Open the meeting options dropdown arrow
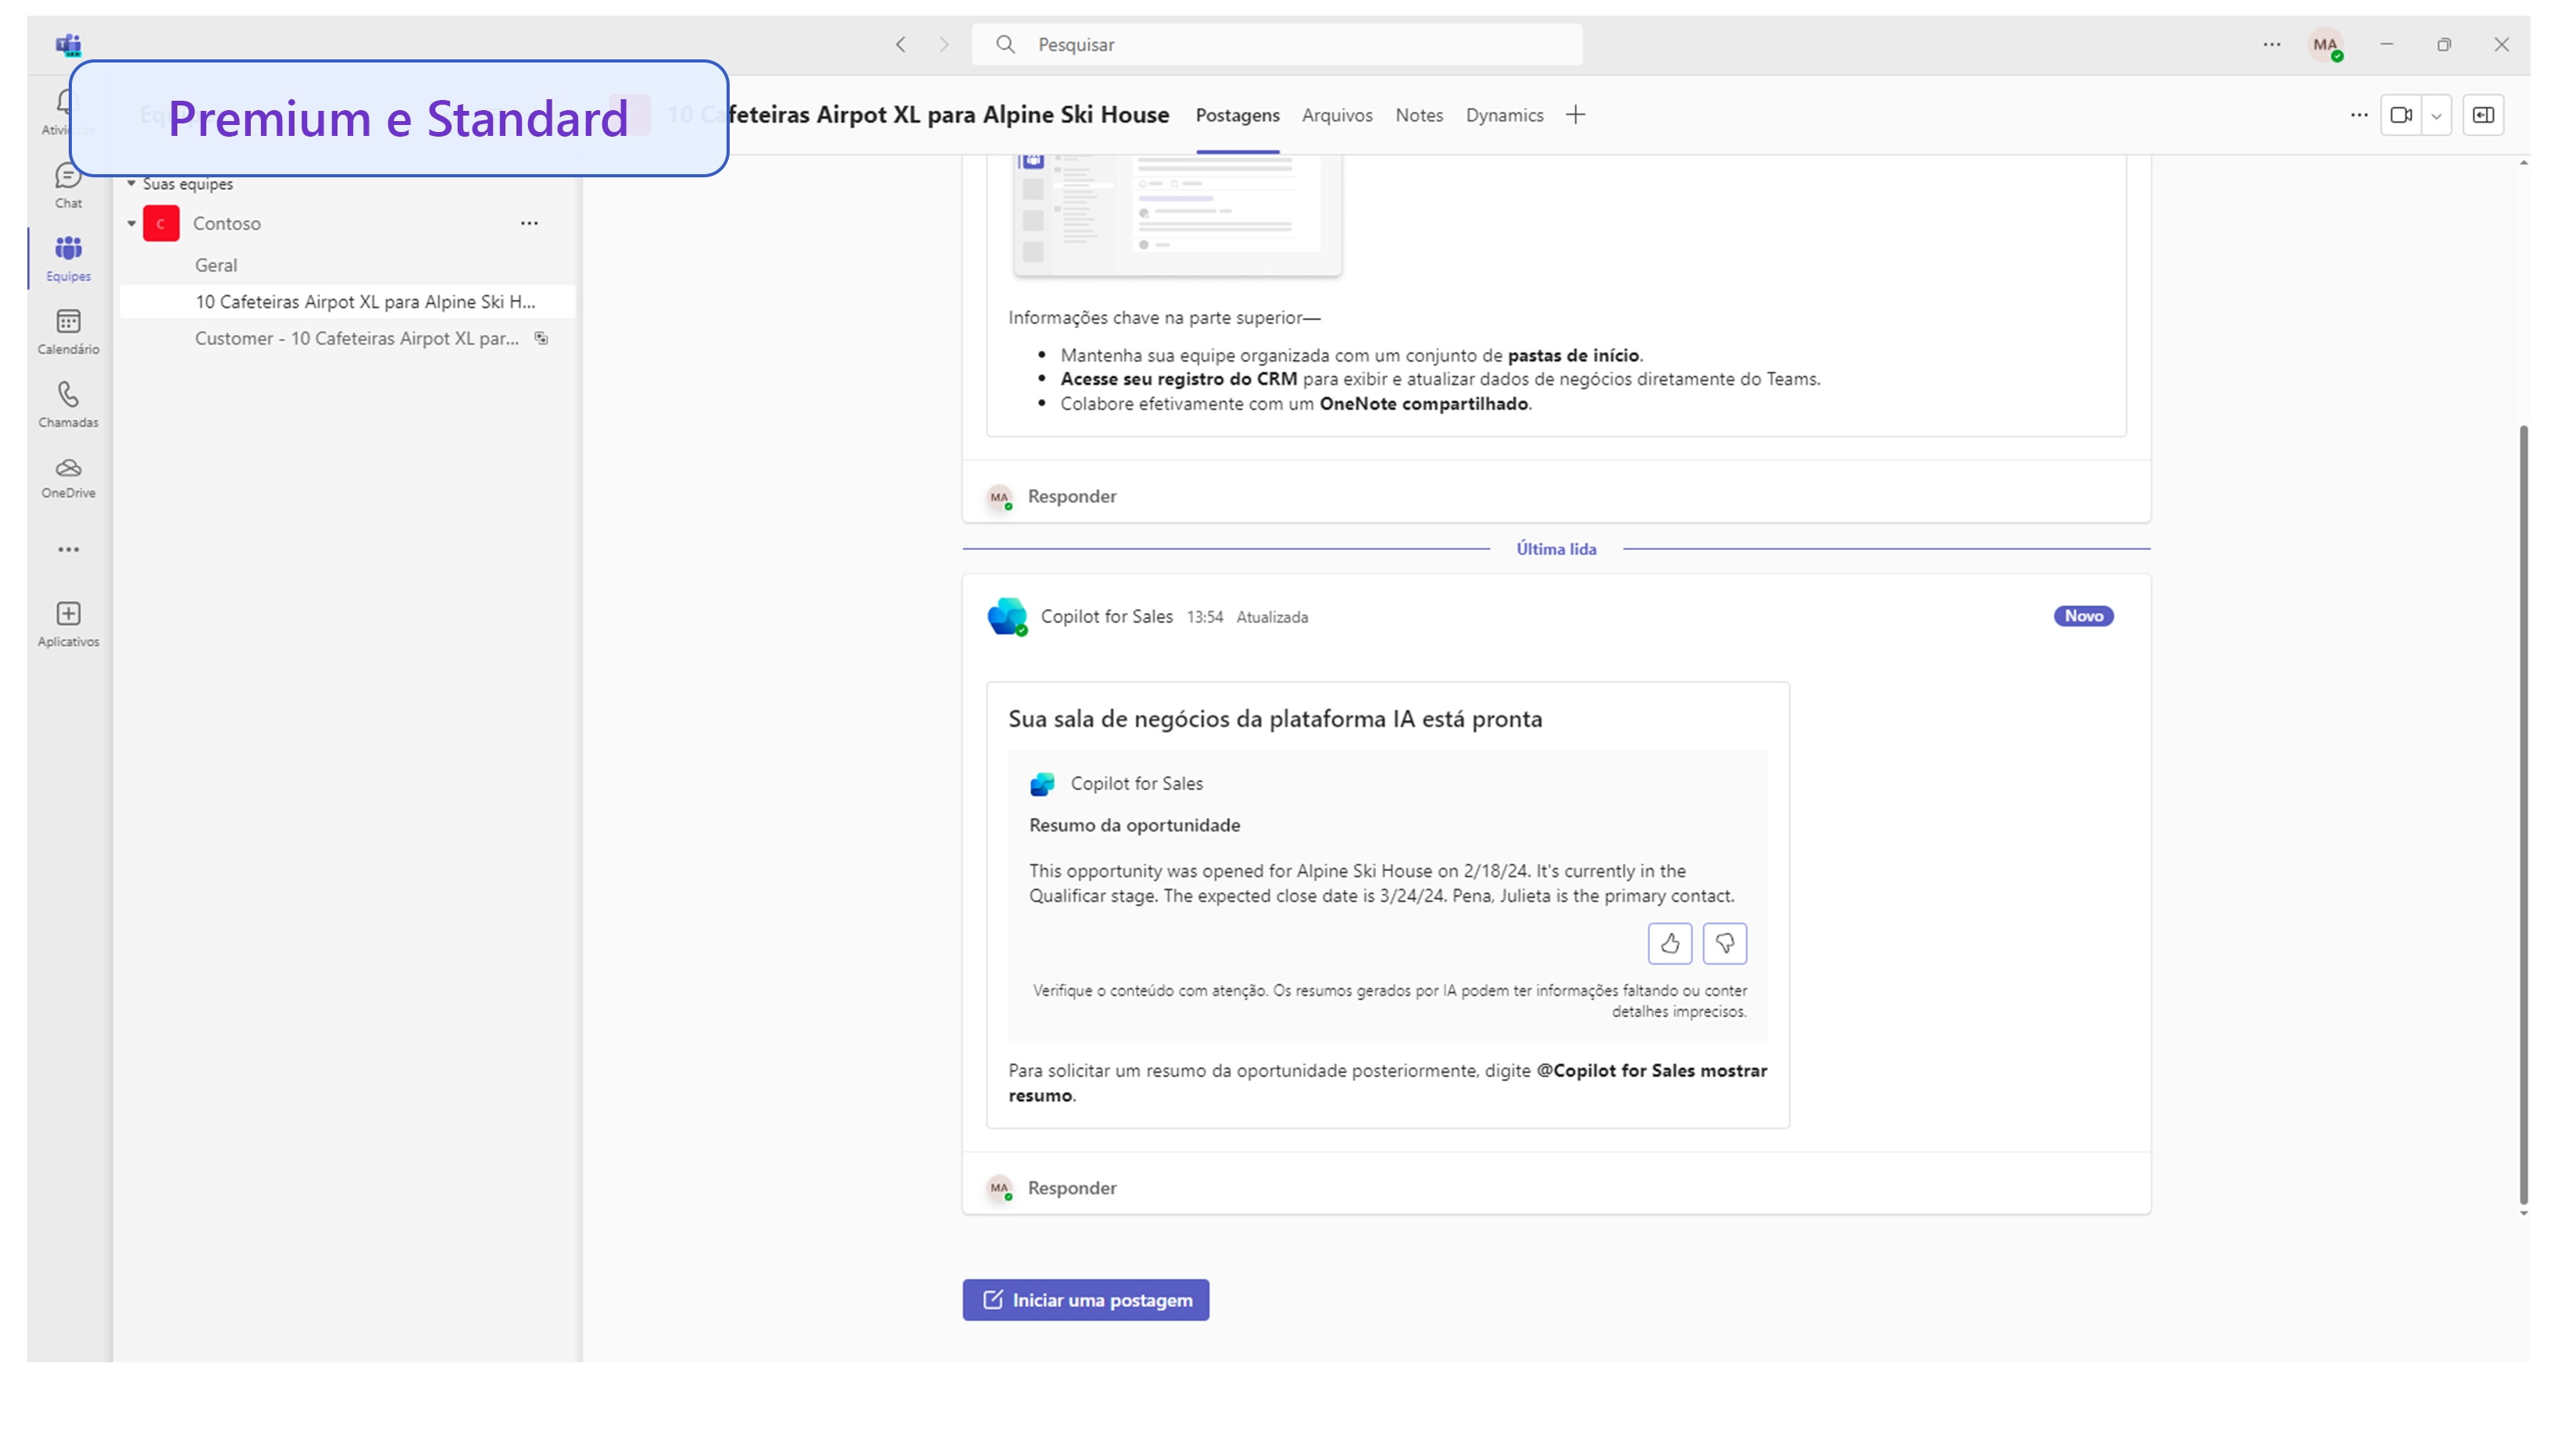Viewport: 2550px width, 1456px height. click(x=2436, y=115)
